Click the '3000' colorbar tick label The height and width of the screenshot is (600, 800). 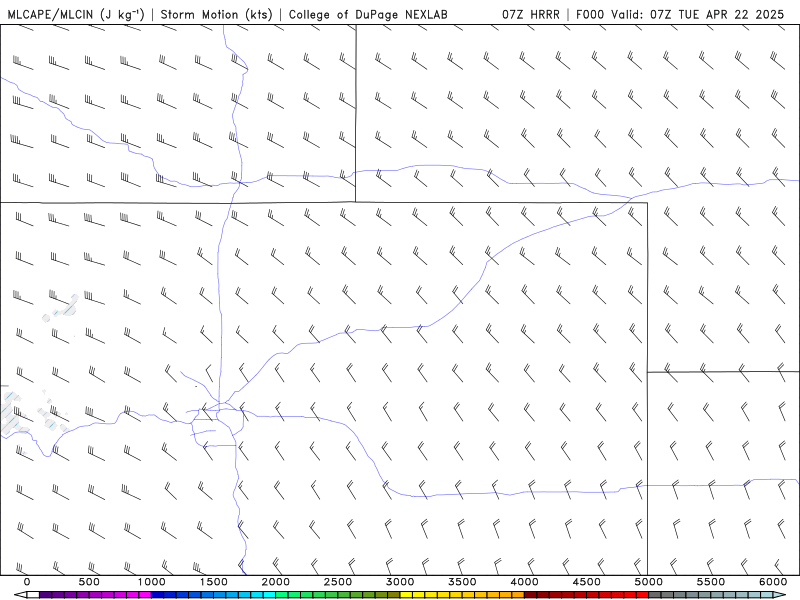400,582
